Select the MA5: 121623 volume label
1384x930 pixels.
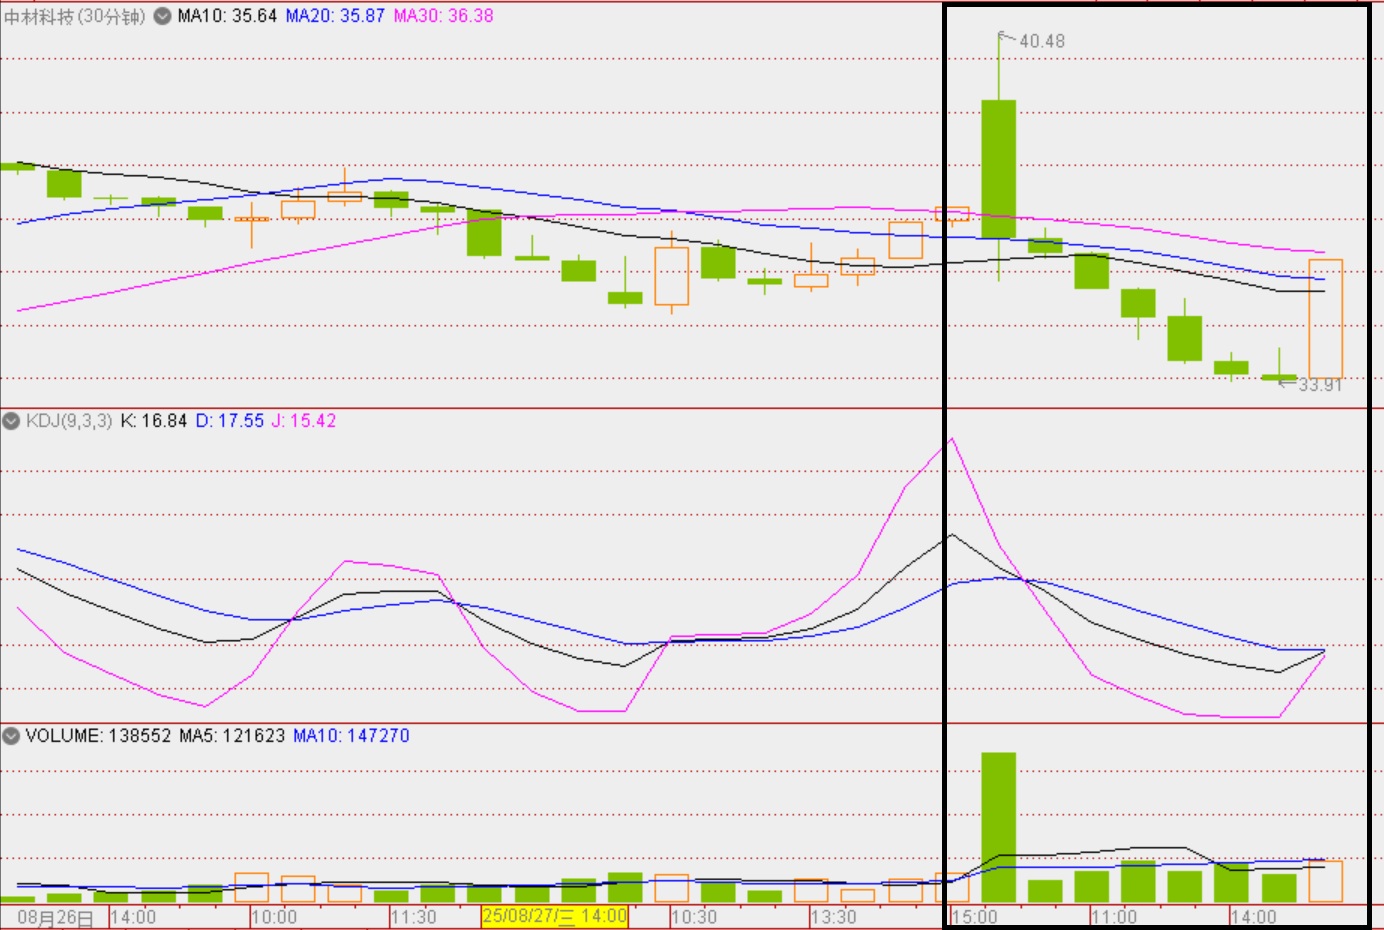tap(232, 736)
